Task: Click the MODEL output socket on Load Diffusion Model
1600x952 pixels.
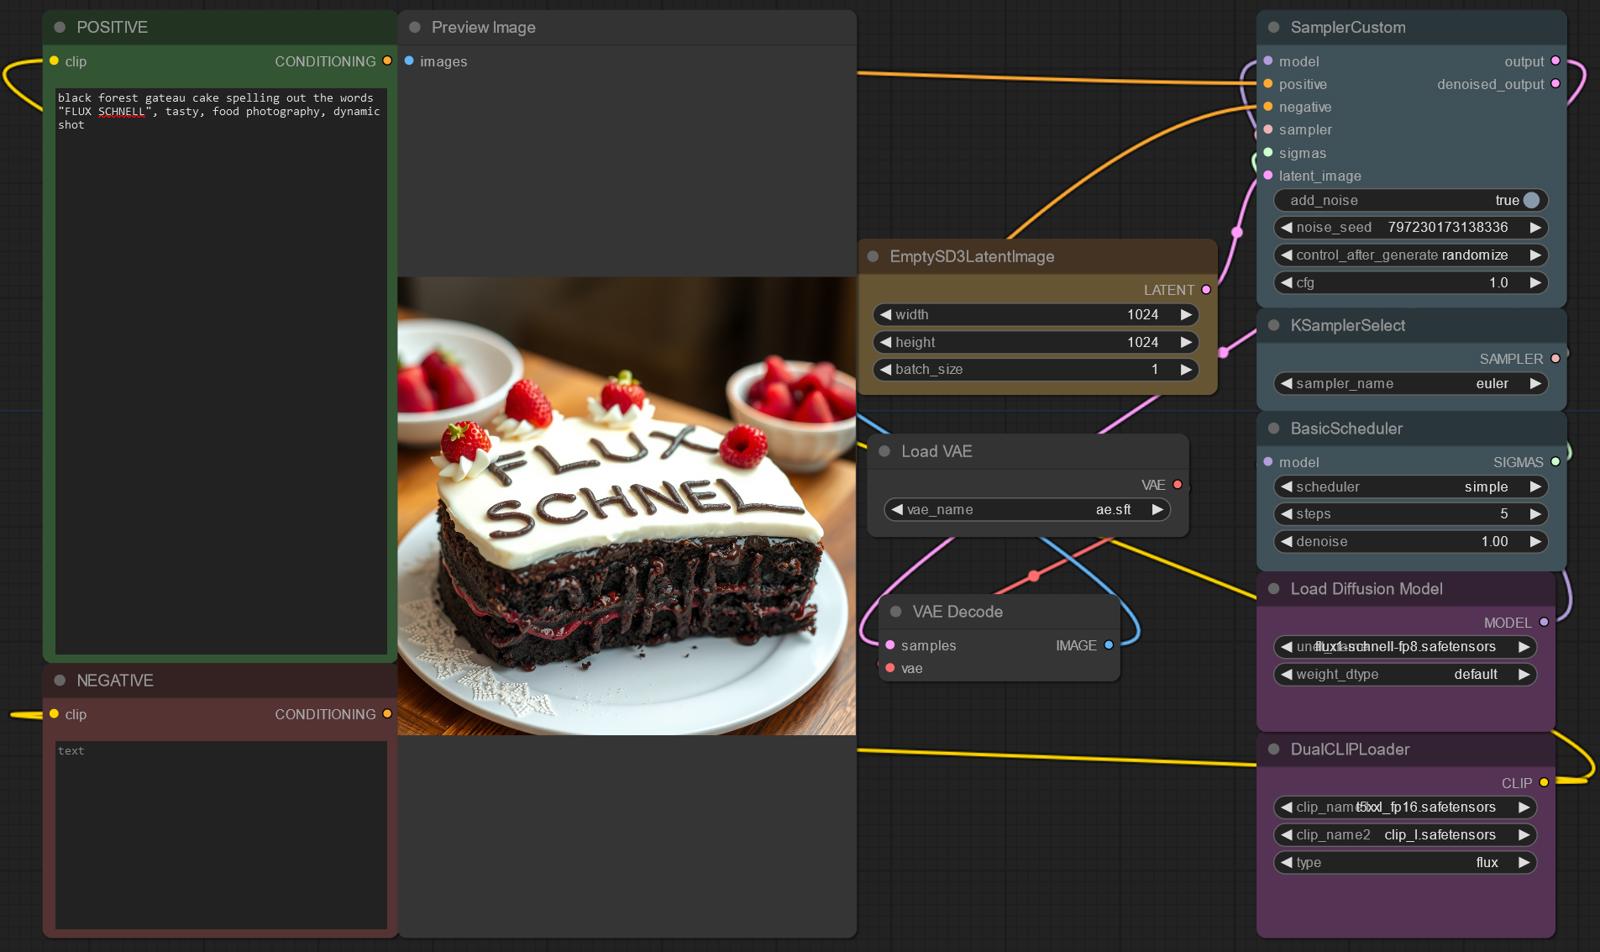Action: pos(1544,622)
